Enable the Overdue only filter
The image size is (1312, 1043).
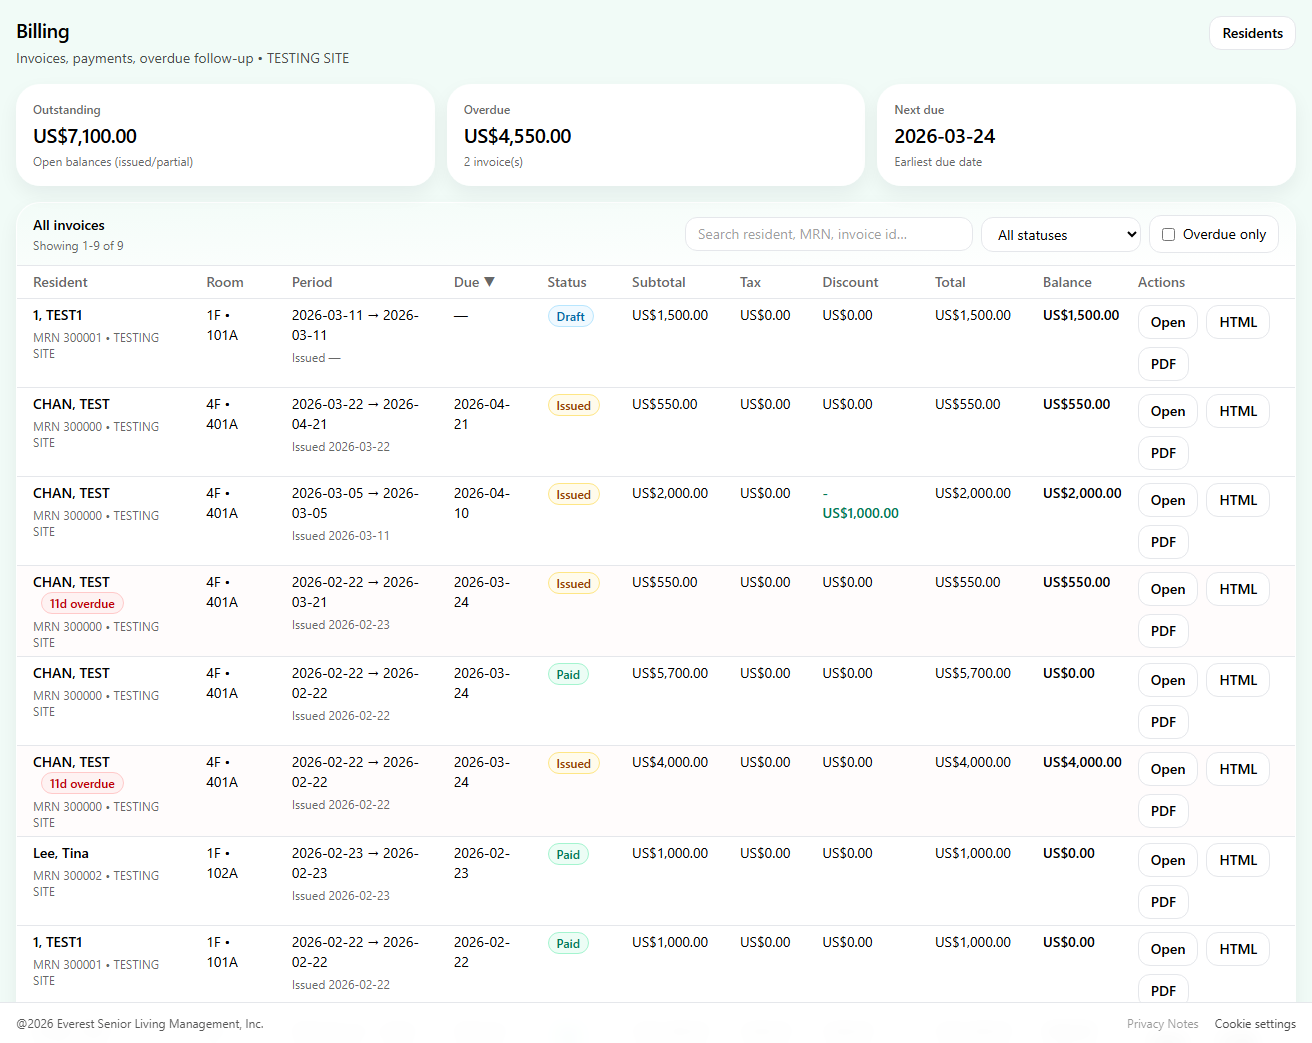[1168, 234]
